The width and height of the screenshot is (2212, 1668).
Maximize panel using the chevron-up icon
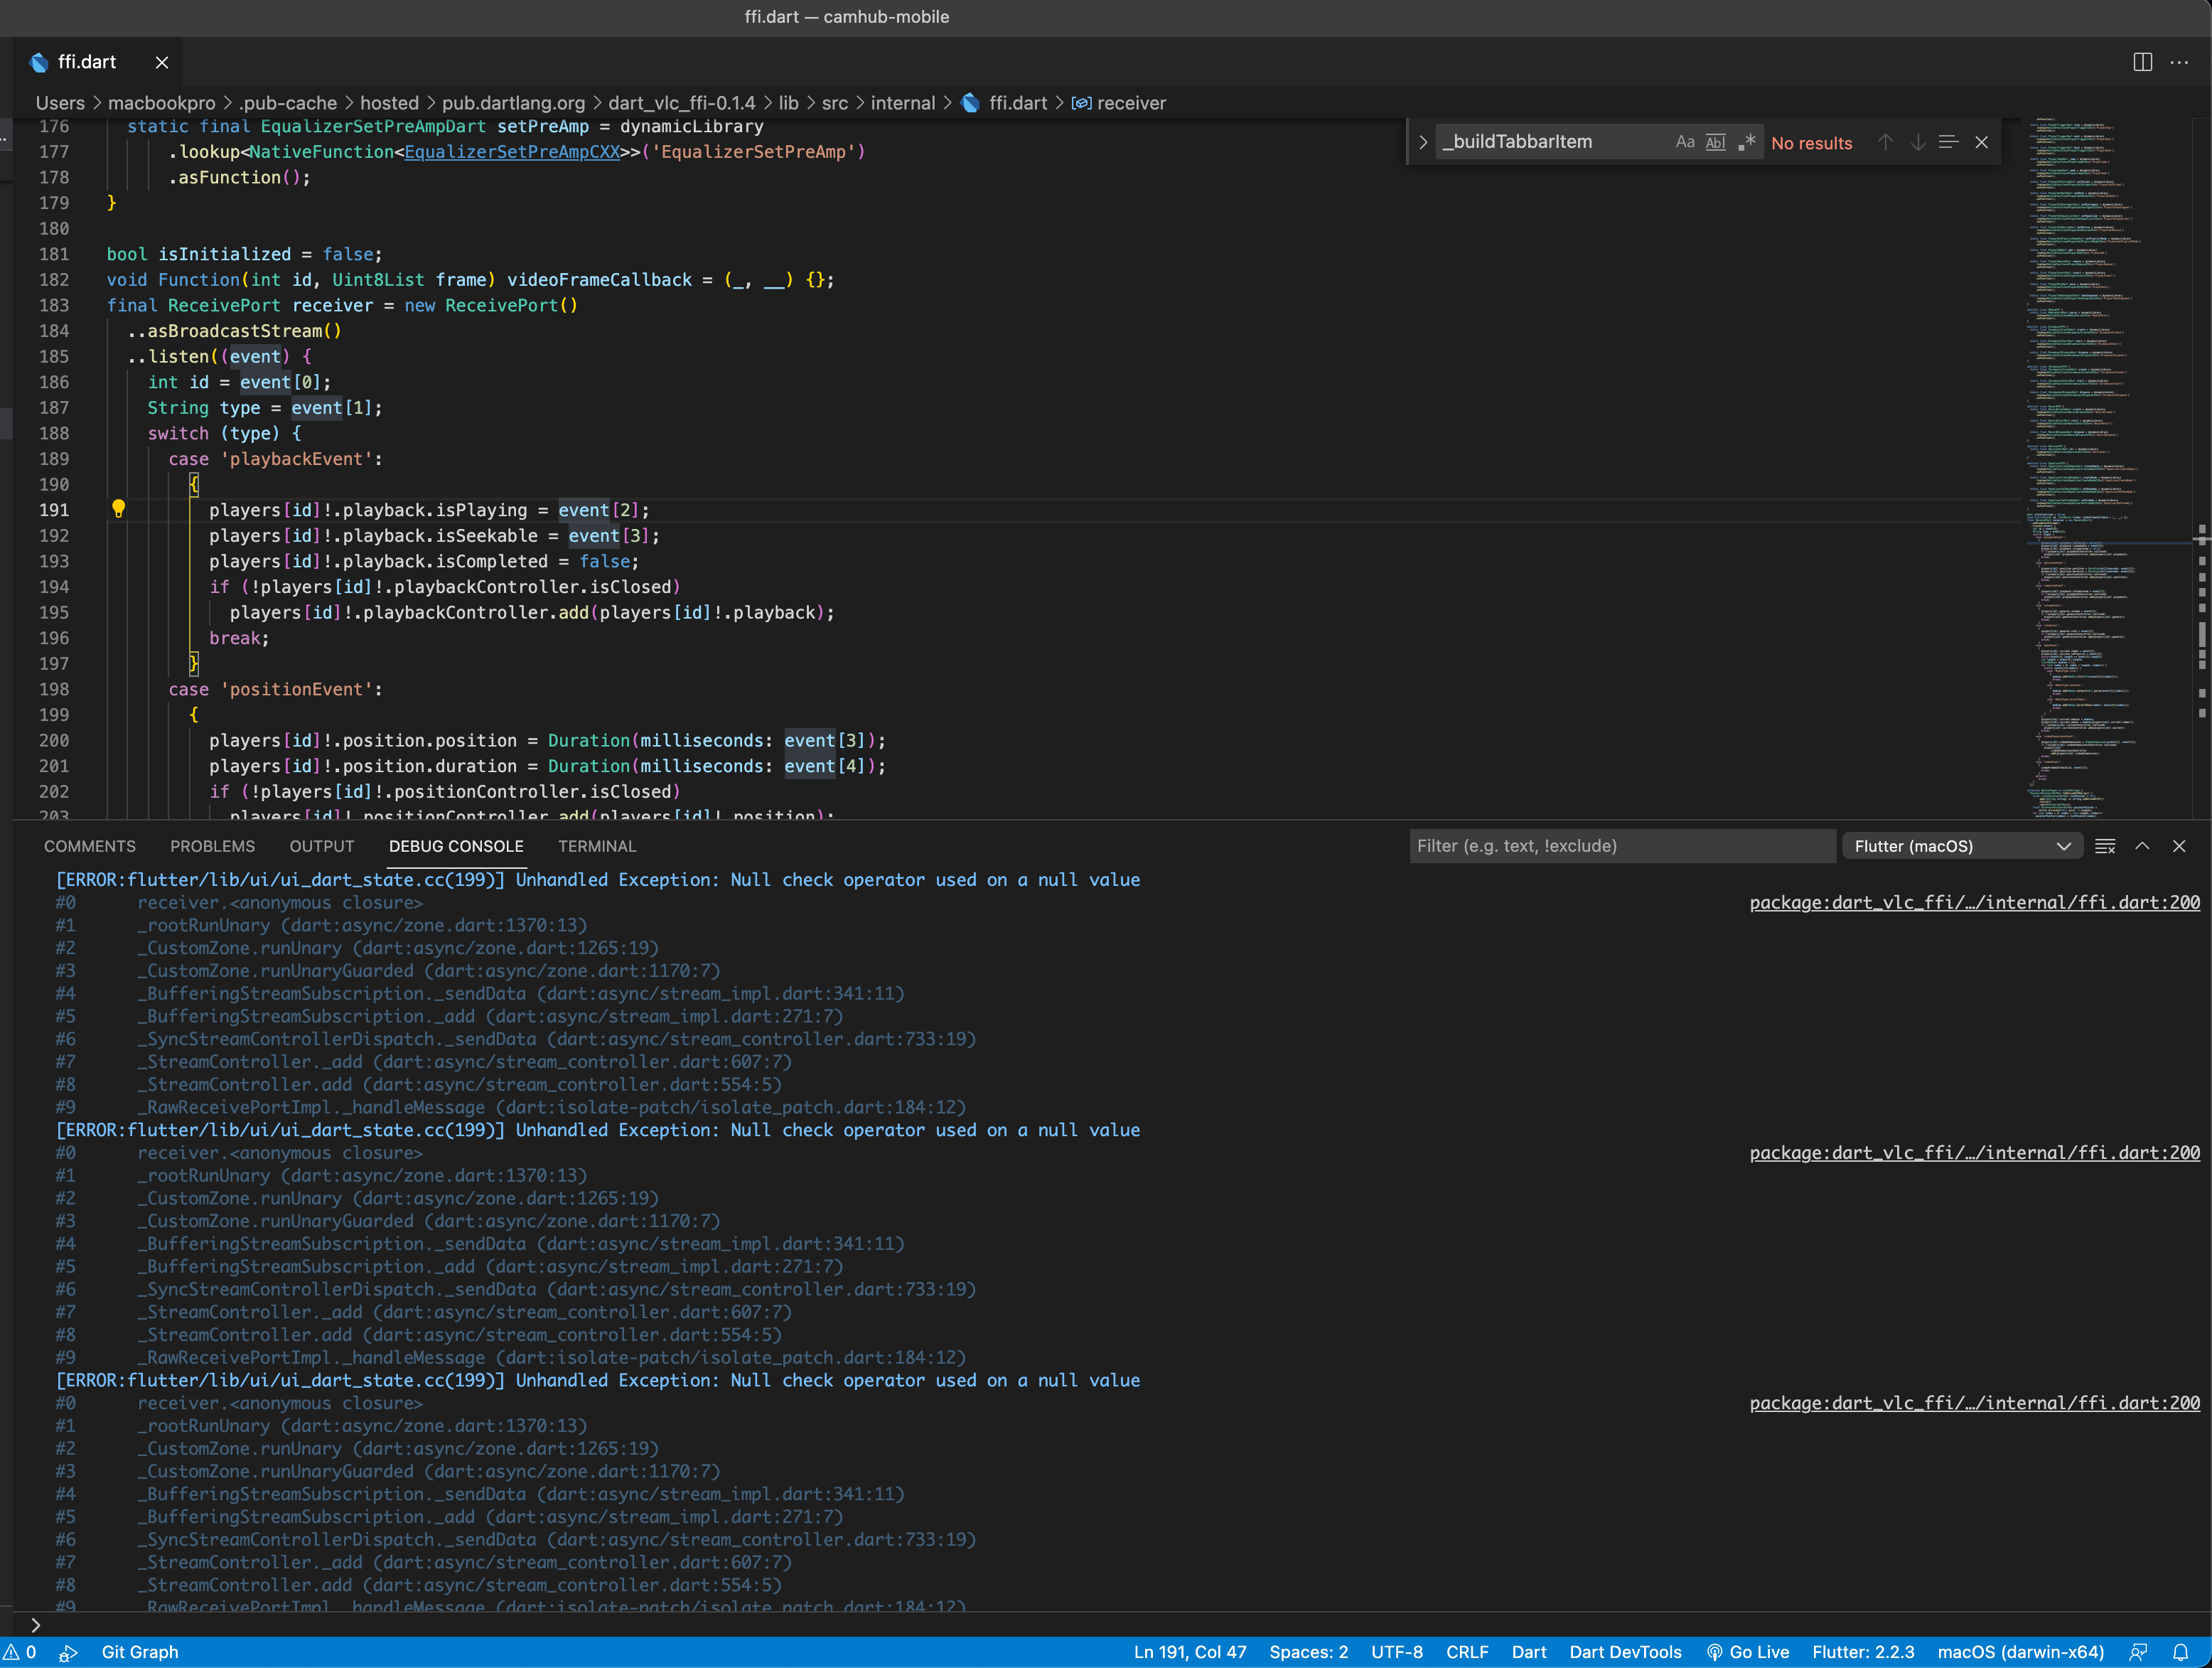(x=2142, y=846)
